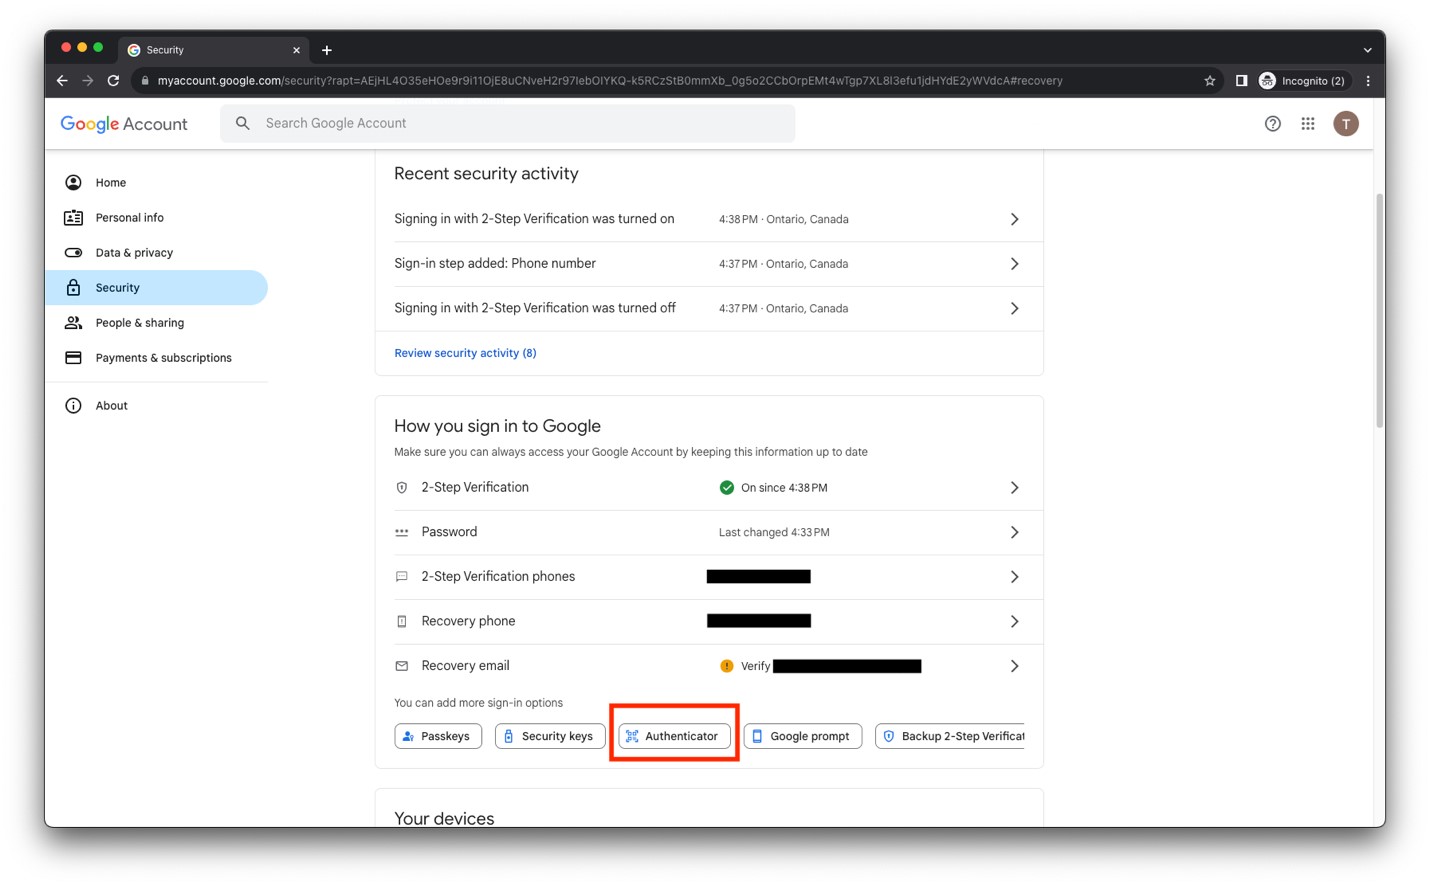The width and height of the screenshot is (1430, 886).
Task: Click the Recovery phone device icon
Action: click(402, 622)
